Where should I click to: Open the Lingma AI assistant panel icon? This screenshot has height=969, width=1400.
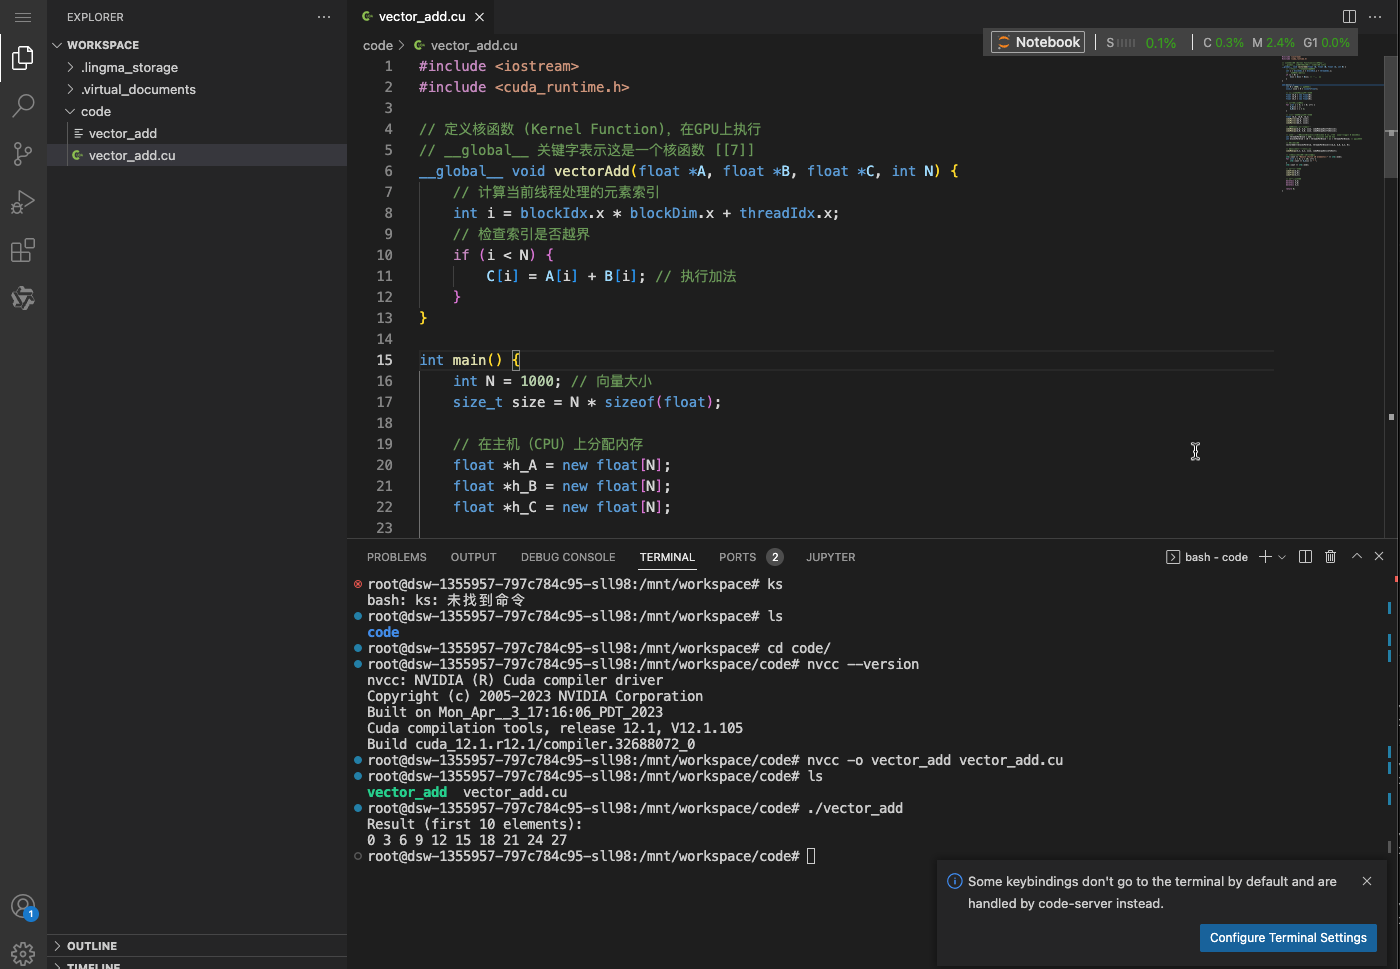tap(23, 298)
